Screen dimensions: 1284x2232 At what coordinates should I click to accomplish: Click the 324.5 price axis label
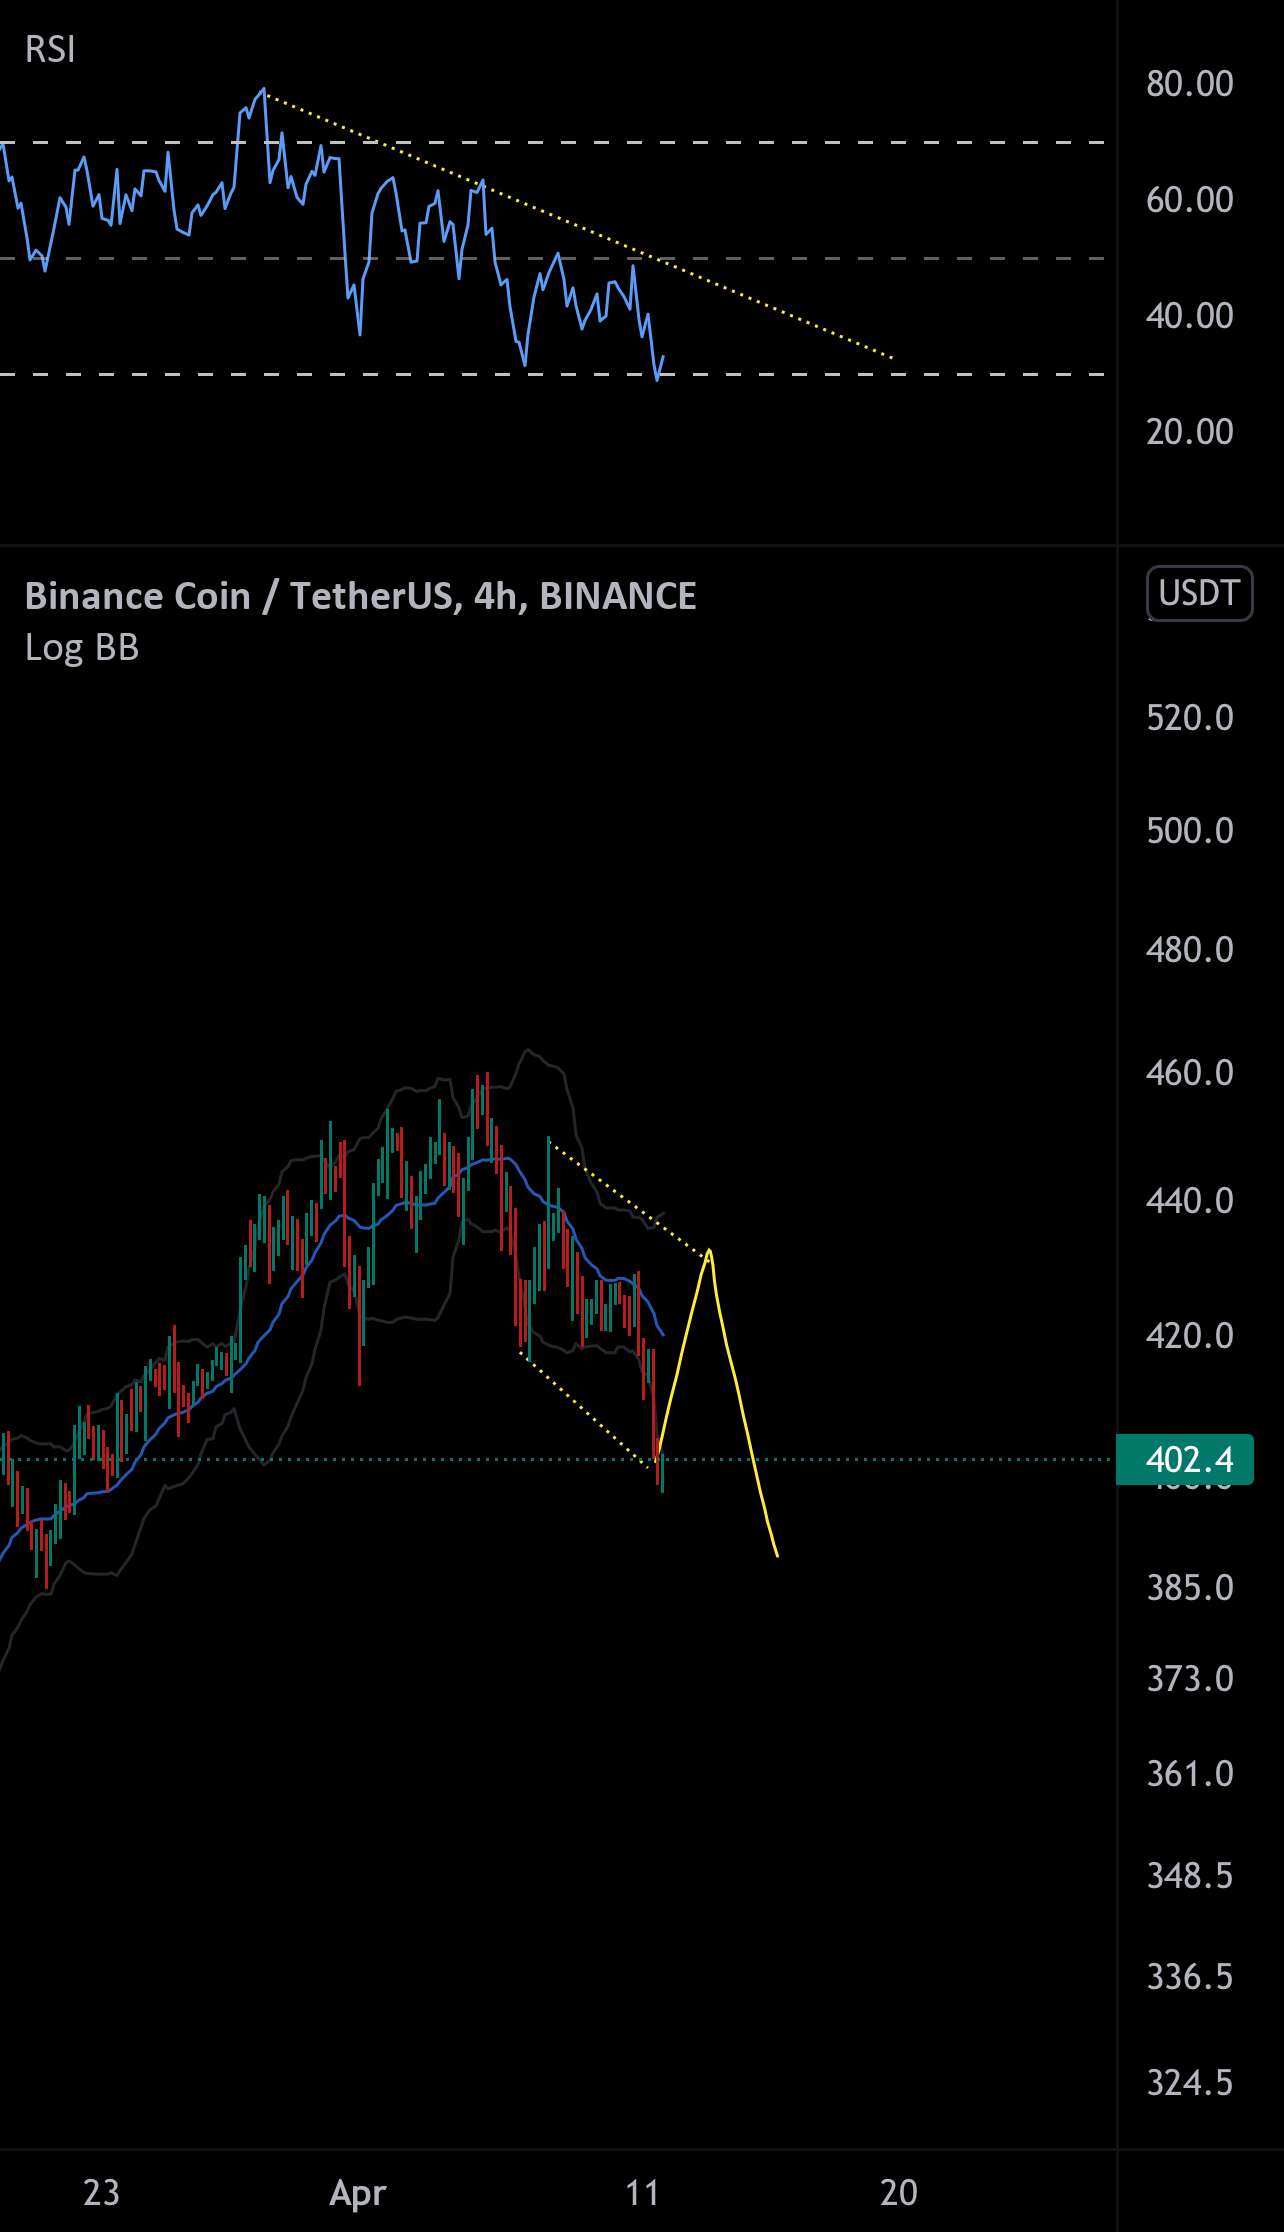1190,2084
